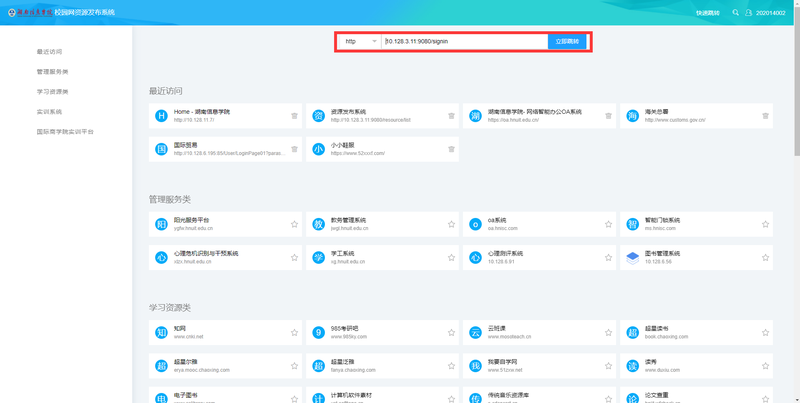Click the H circle icon of Home card
The width and height of the screenshot is (800, 403).
[x=161, y=116]
